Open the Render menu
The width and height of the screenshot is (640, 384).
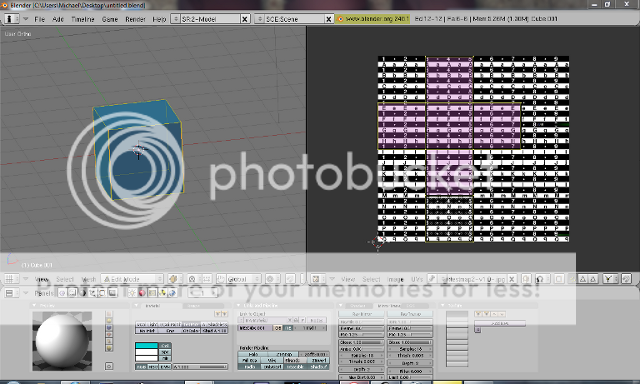[136, 19]
